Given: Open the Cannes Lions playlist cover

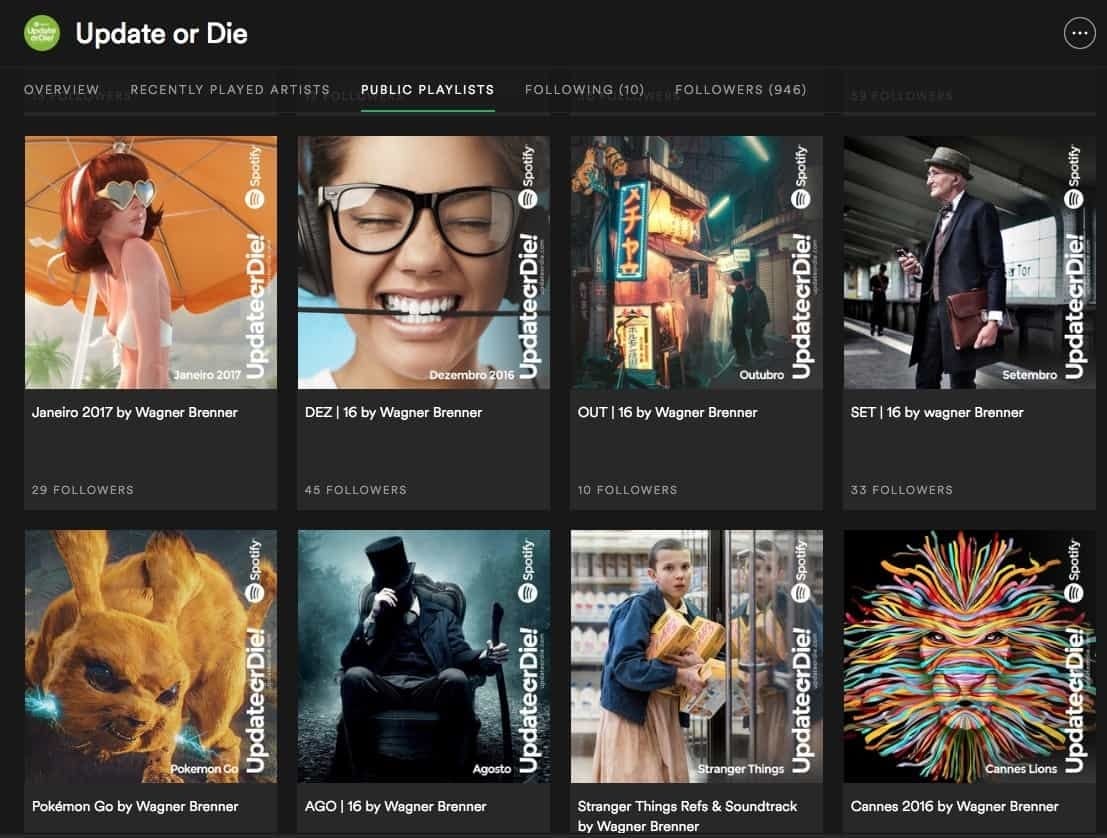Looking at the screenshot, I should [x=969, y=656].
